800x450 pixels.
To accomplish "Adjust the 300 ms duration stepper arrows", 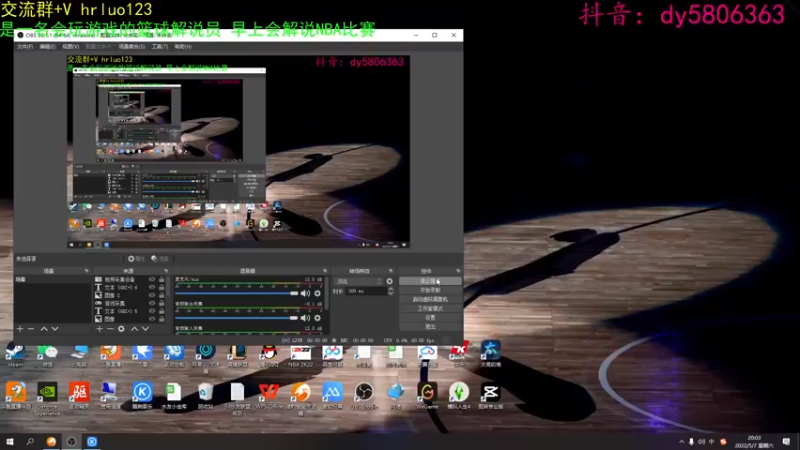I will [391, 291].
